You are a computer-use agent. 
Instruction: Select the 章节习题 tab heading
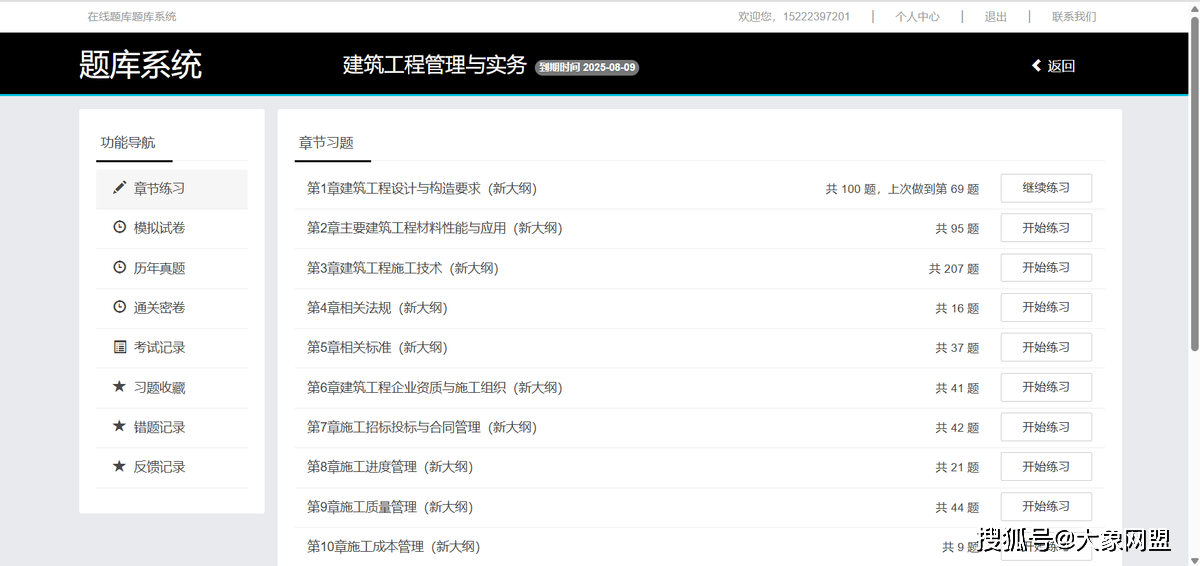click(x=326, y=143)
